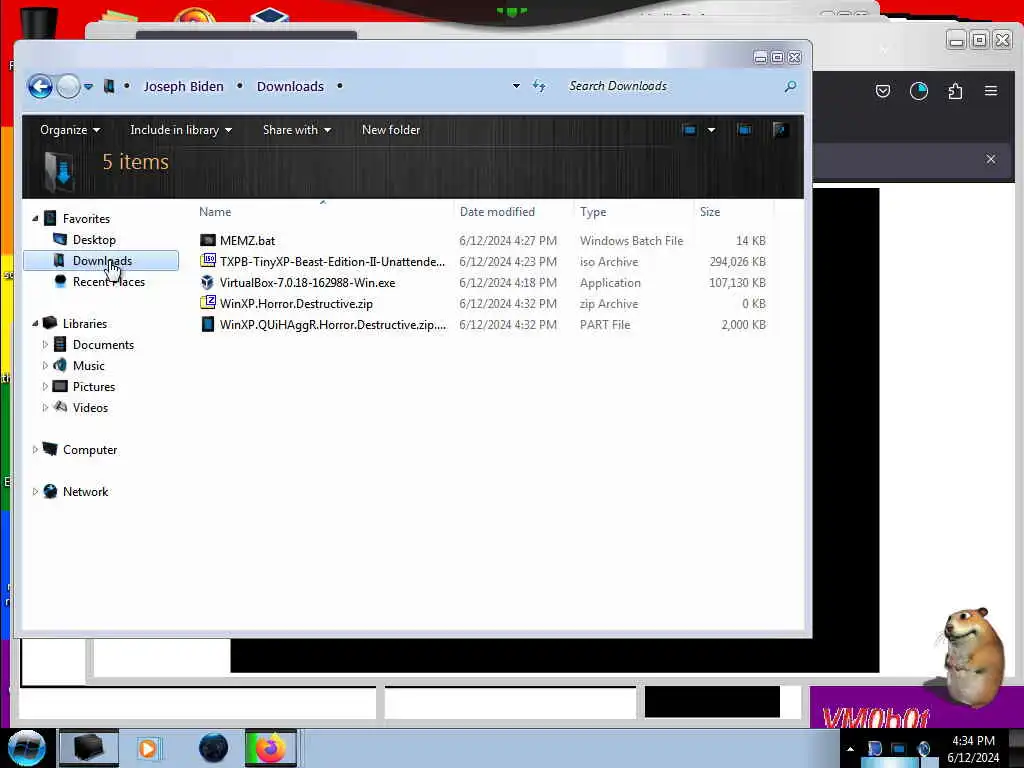Switch to the Firefox taskbar button
The image size is (1024, 768).
pyautogui.click(x=270, y=748)
